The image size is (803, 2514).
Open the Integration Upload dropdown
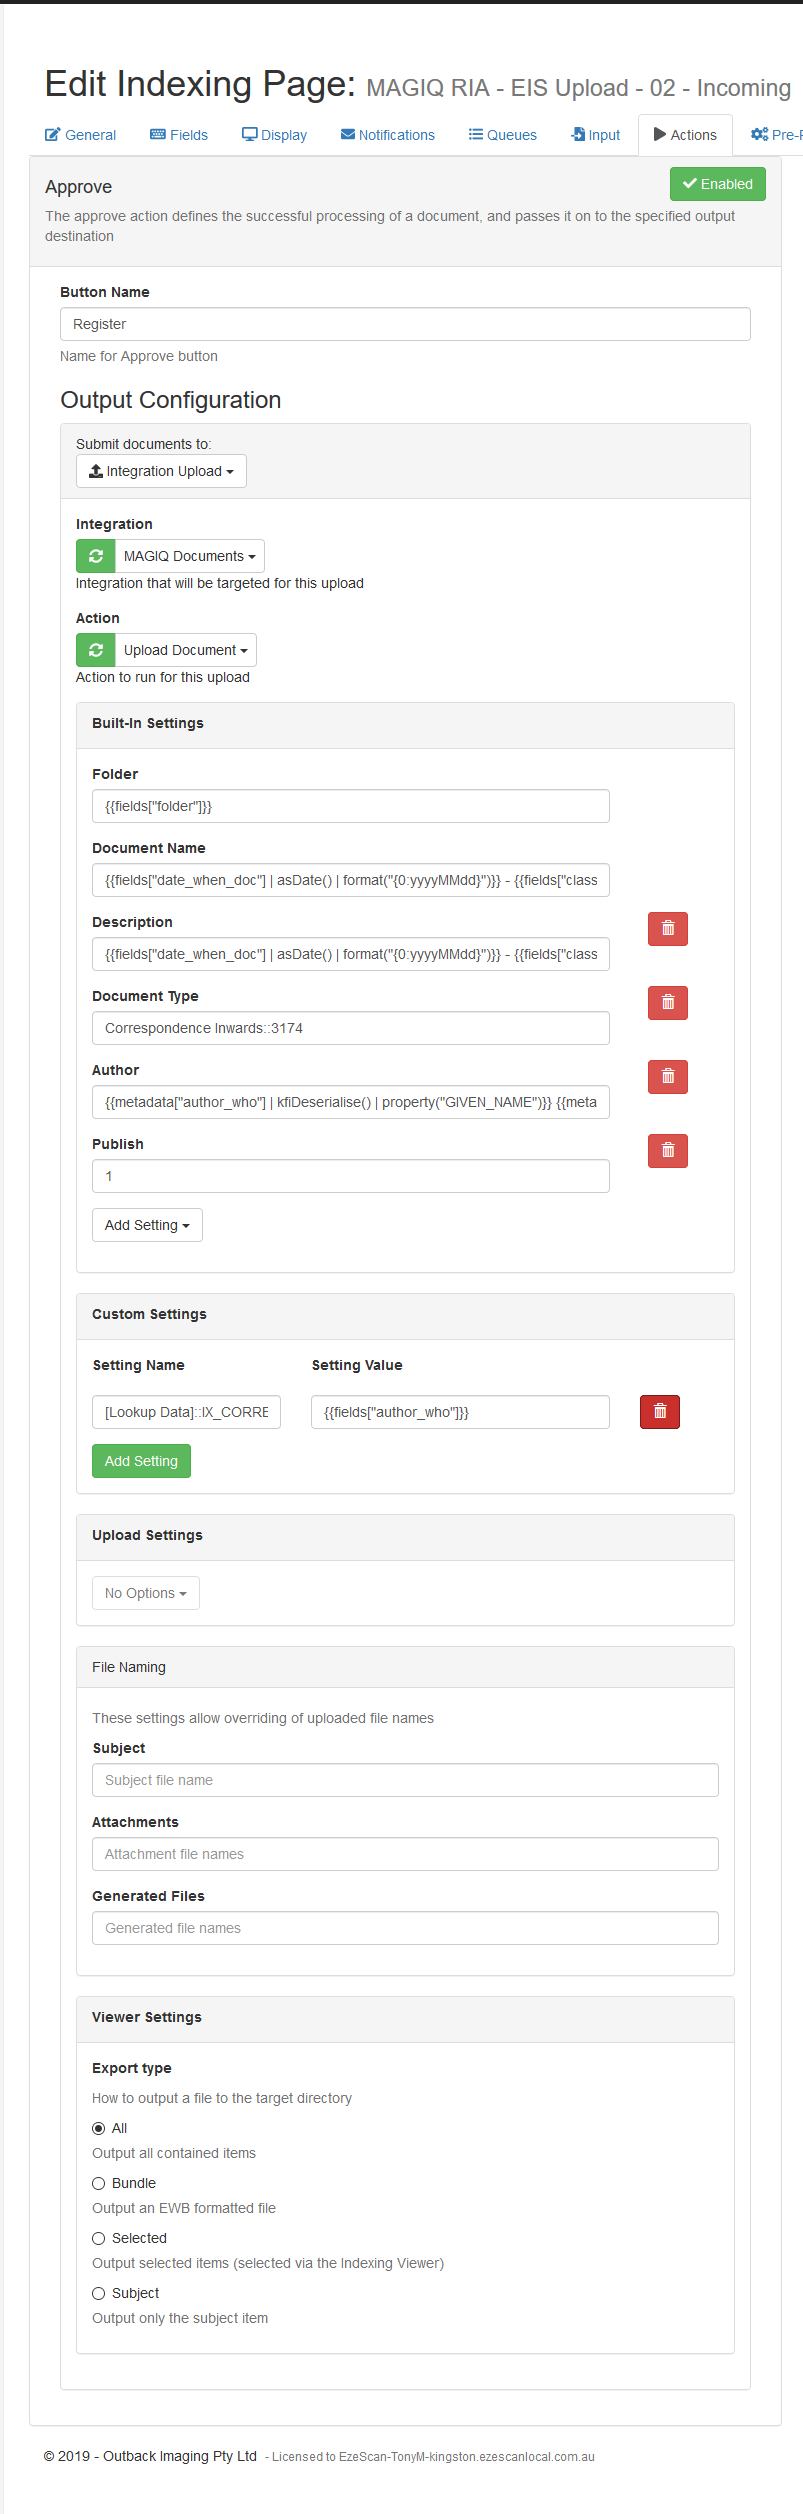pos(161,471)
